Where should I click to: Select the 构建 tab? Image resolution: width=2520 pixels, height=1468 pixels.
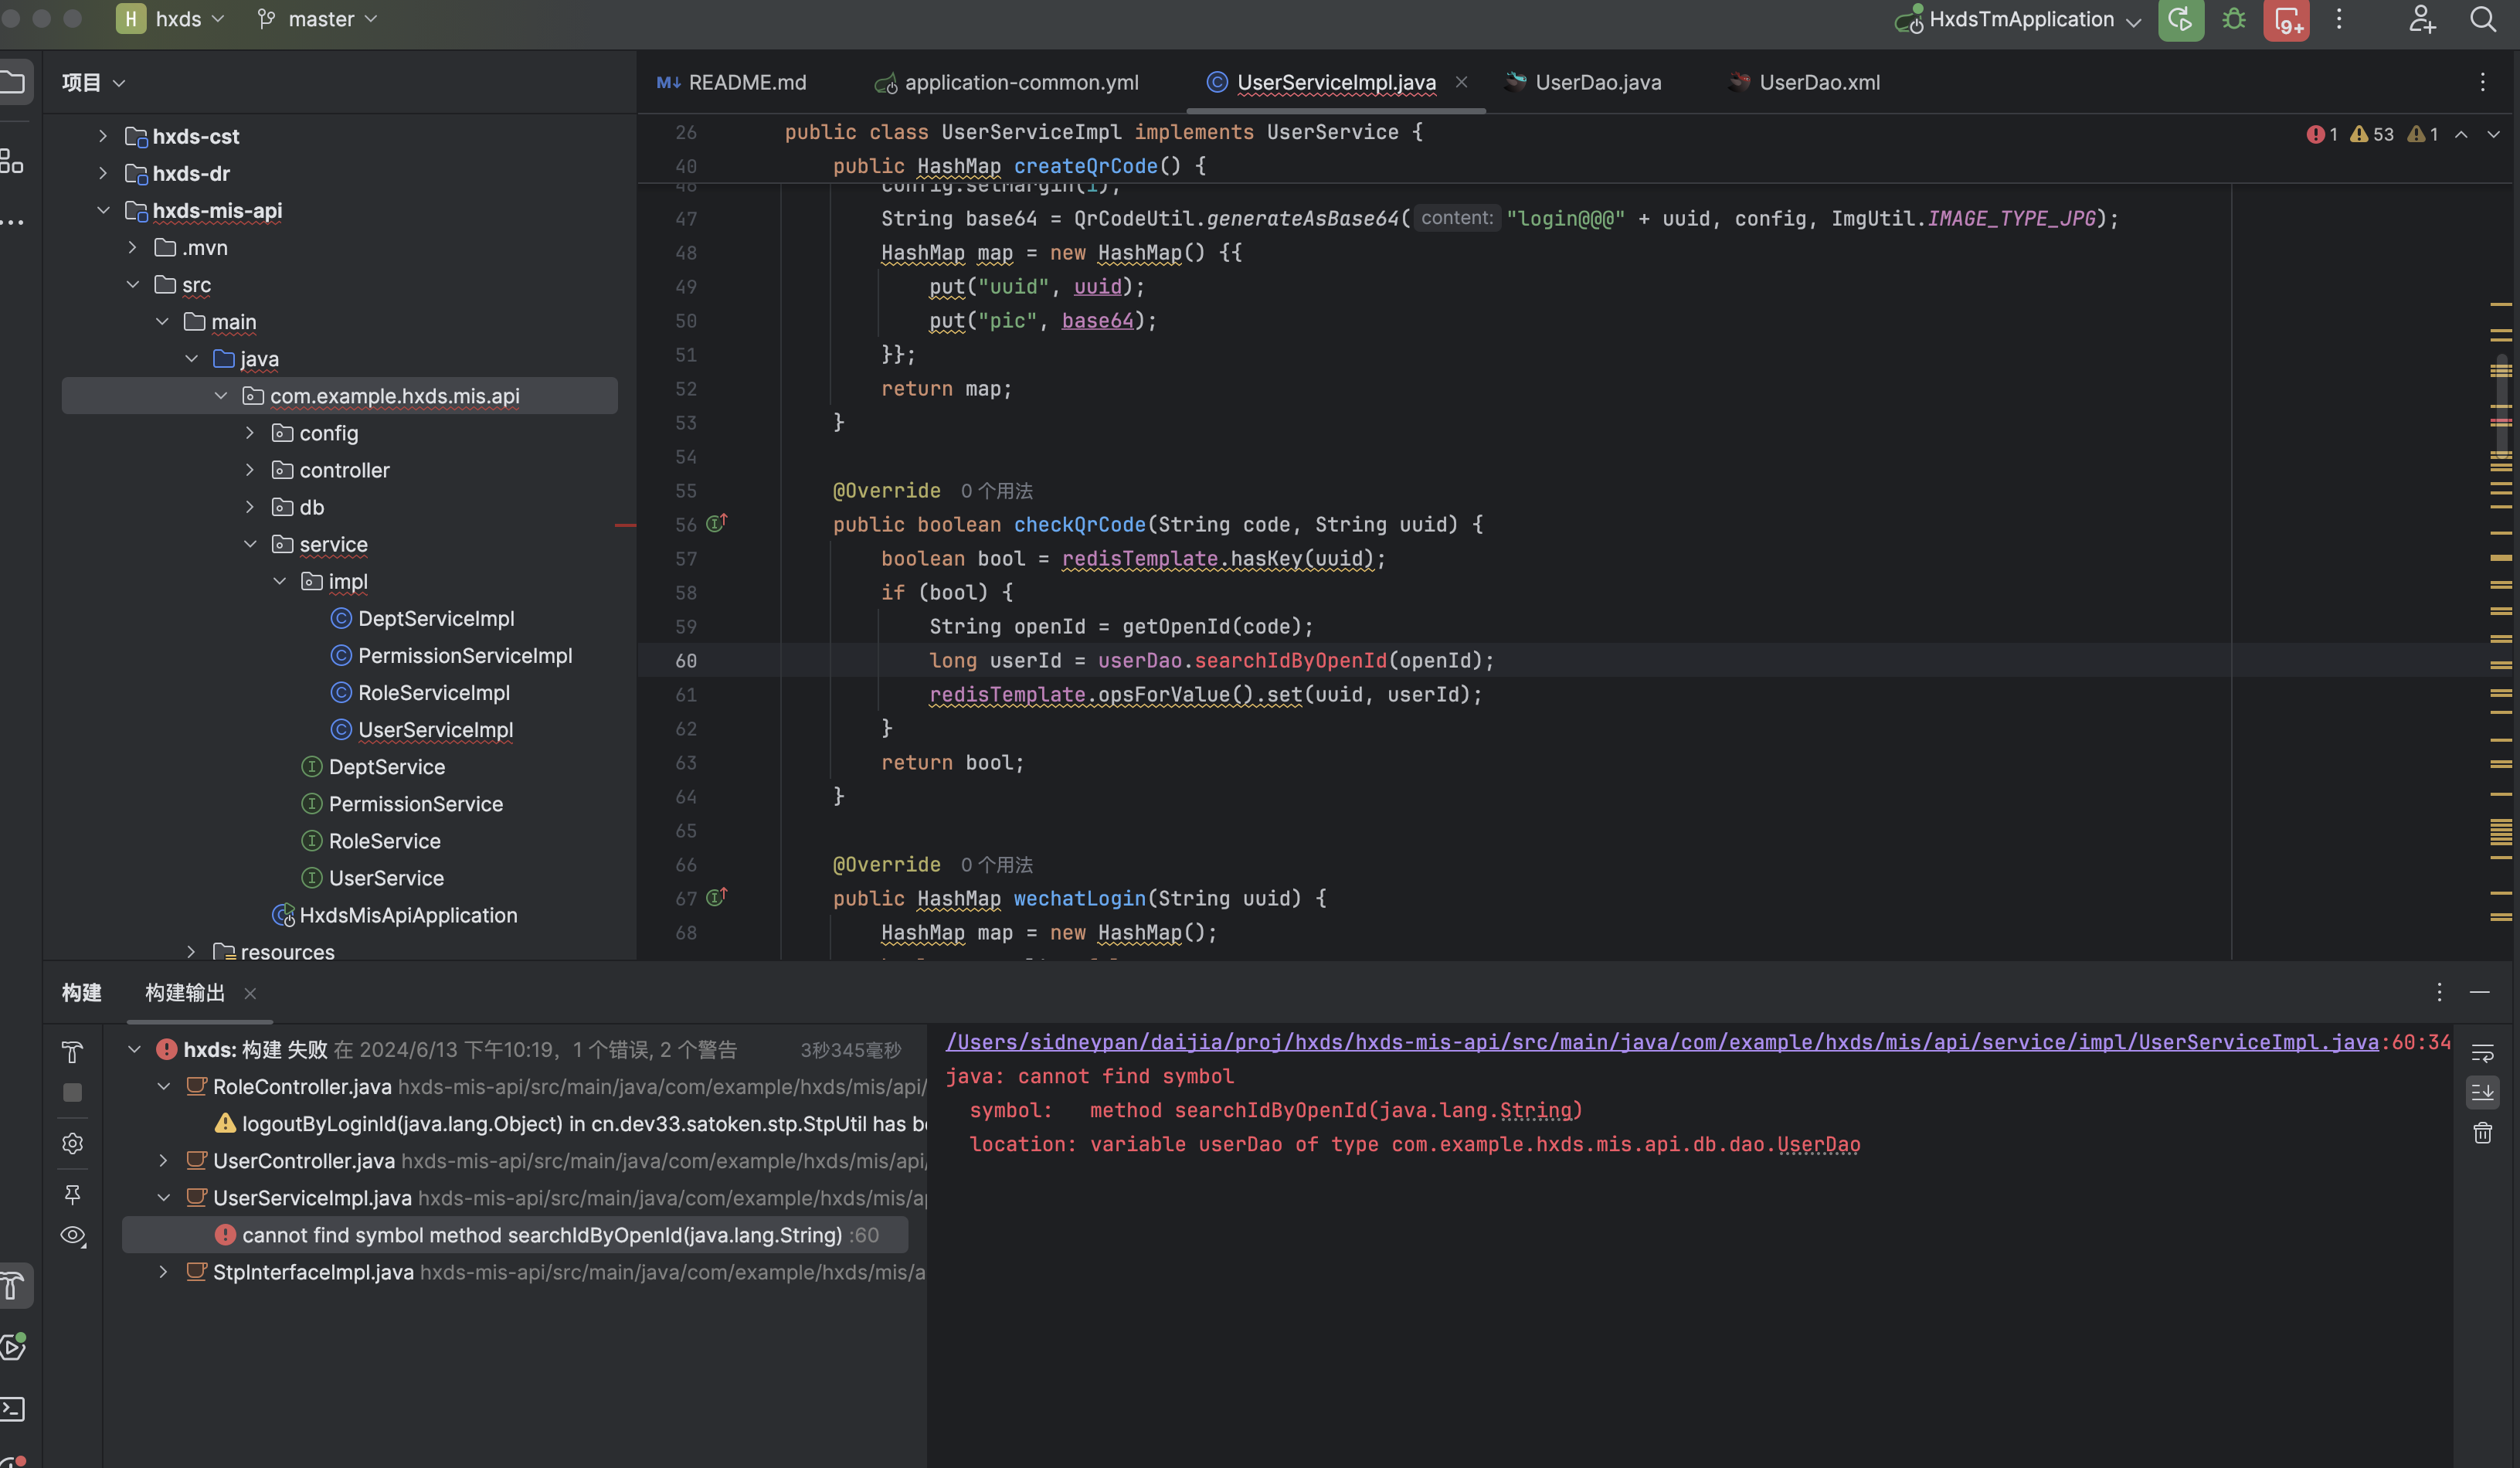tap(82, 993)
